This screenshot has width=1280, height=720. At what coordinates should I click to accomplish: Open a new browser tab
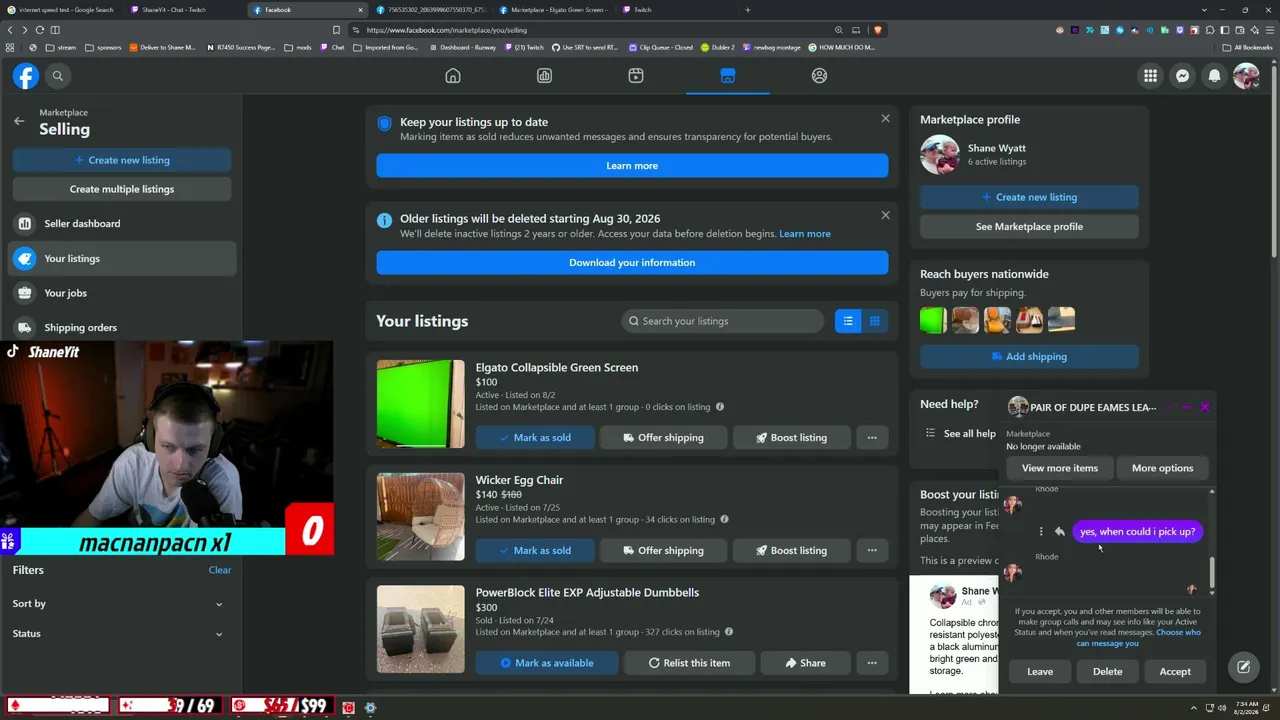[x=747, y=10]
